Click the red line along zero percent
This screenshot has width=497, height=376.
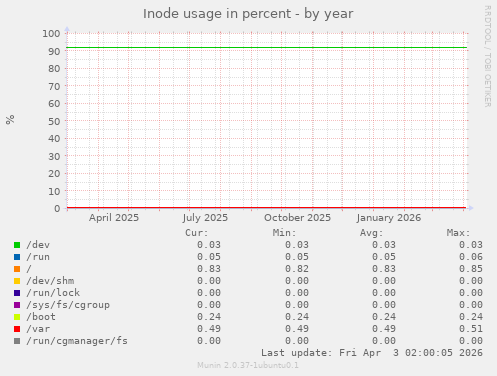click(267, 208)
